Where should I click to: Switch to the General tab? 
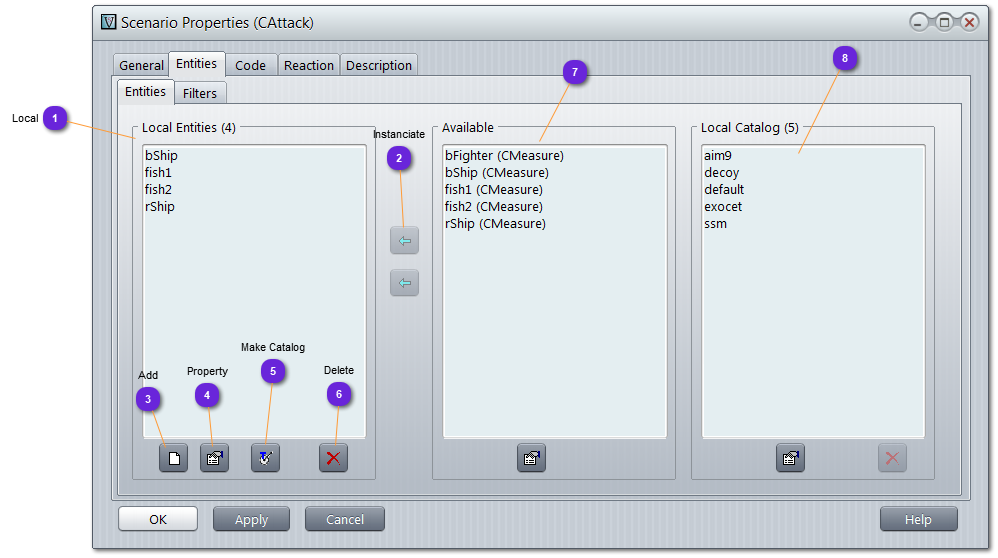tap(141, 66)
